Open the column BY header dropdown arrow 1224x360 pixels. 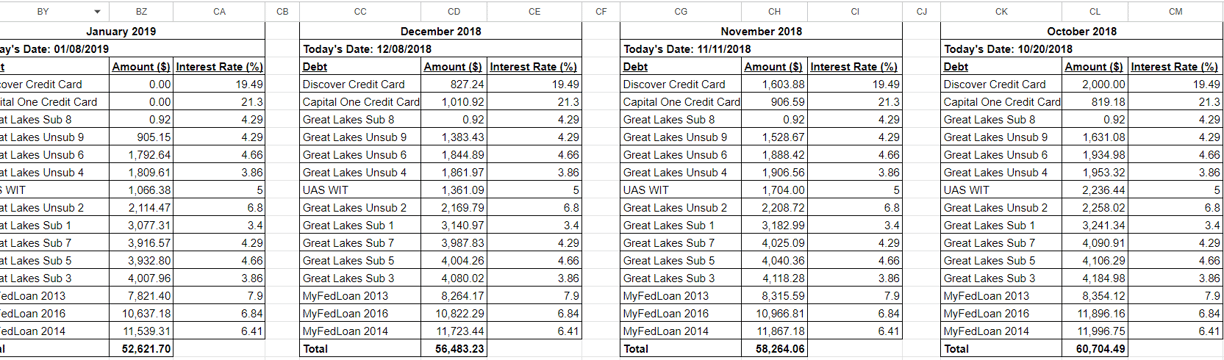click(97, 12)
